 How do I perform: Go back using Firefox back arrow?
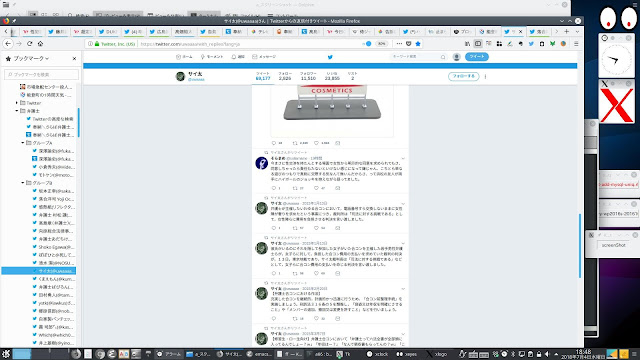tap(8, 44)
